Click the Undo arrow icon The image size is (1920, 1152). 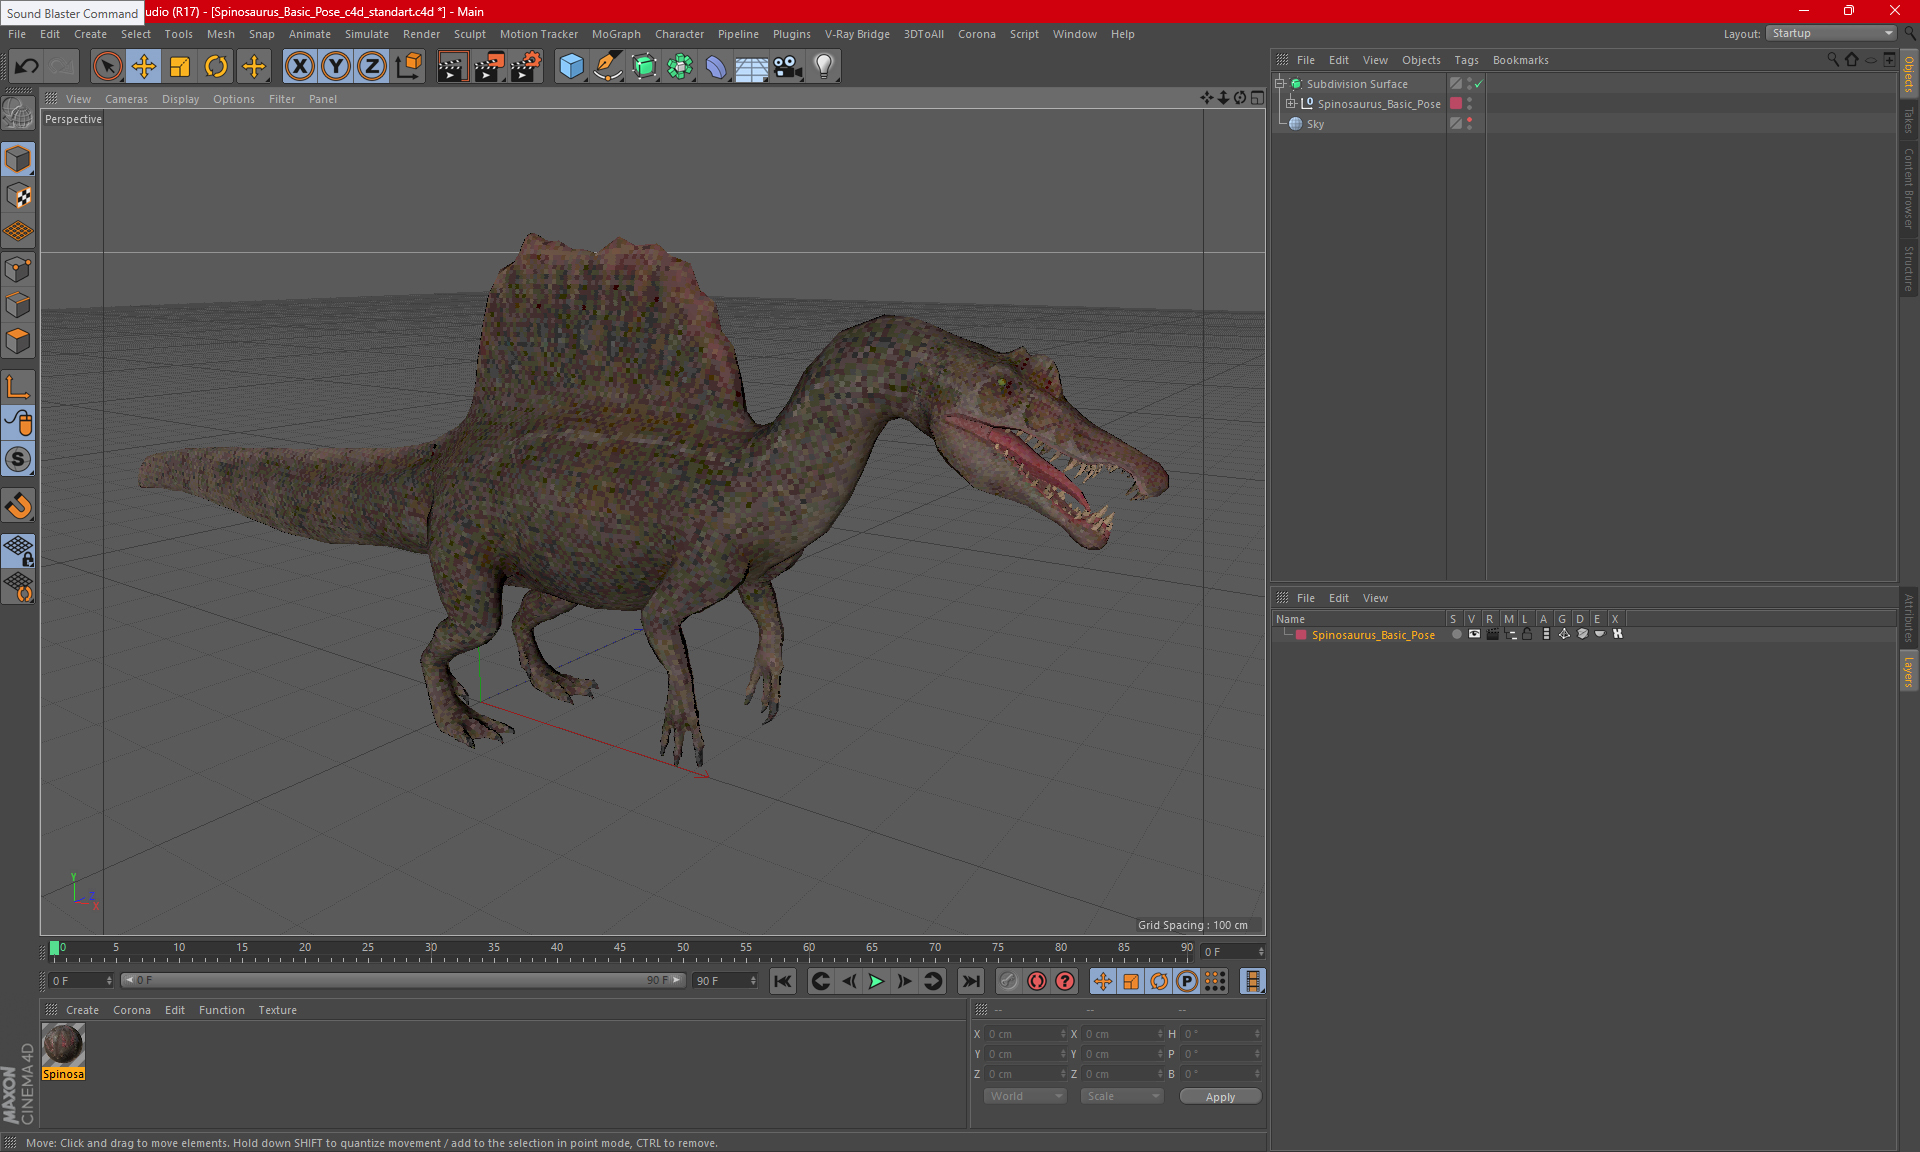coord(26,67)
